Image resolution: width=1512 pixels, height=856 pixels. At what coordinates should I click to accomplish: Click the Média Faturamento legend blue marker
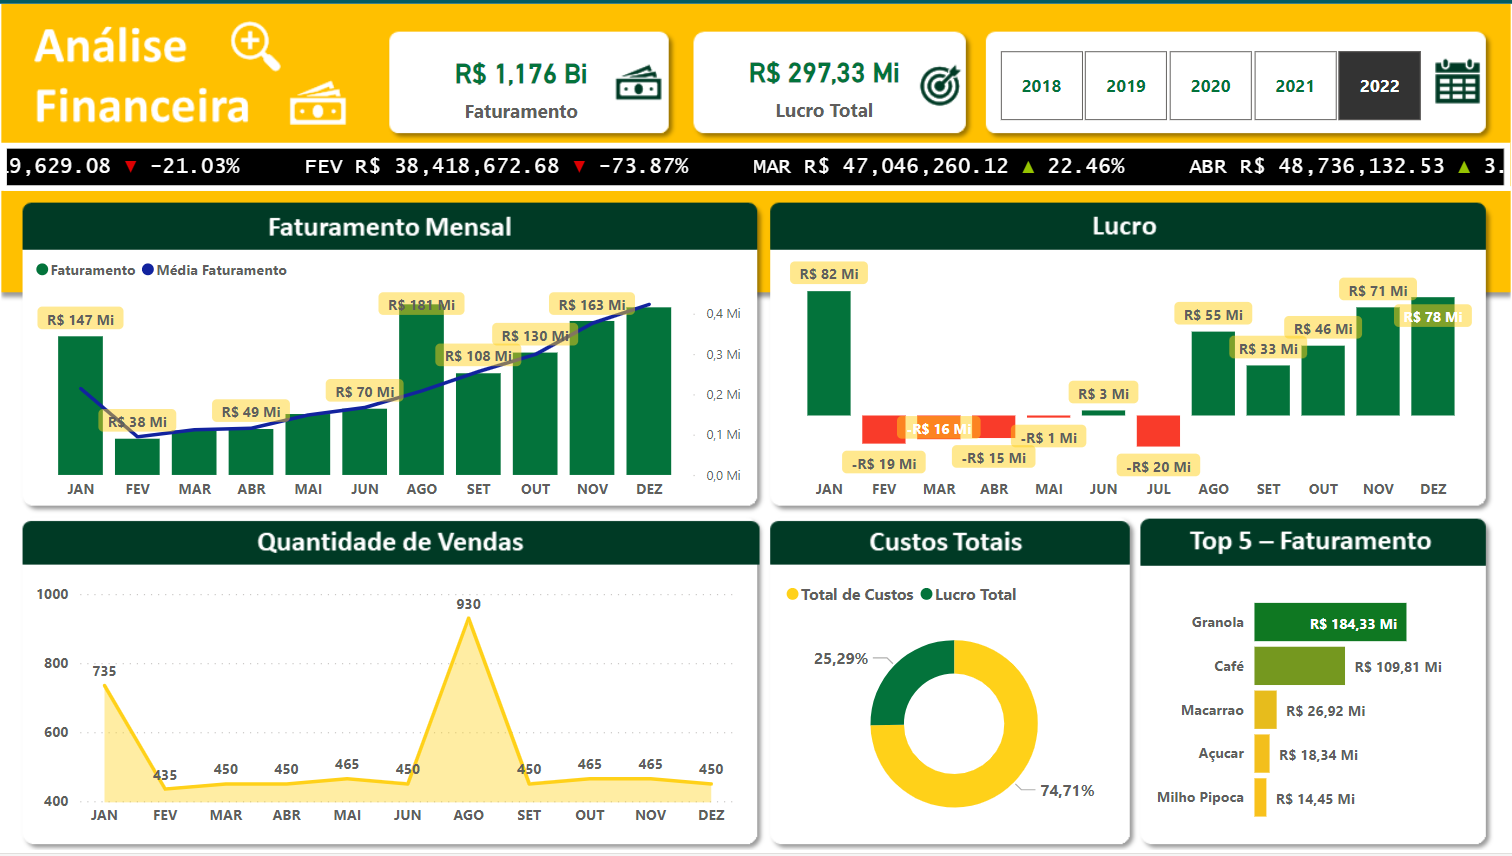pos(148,270)
